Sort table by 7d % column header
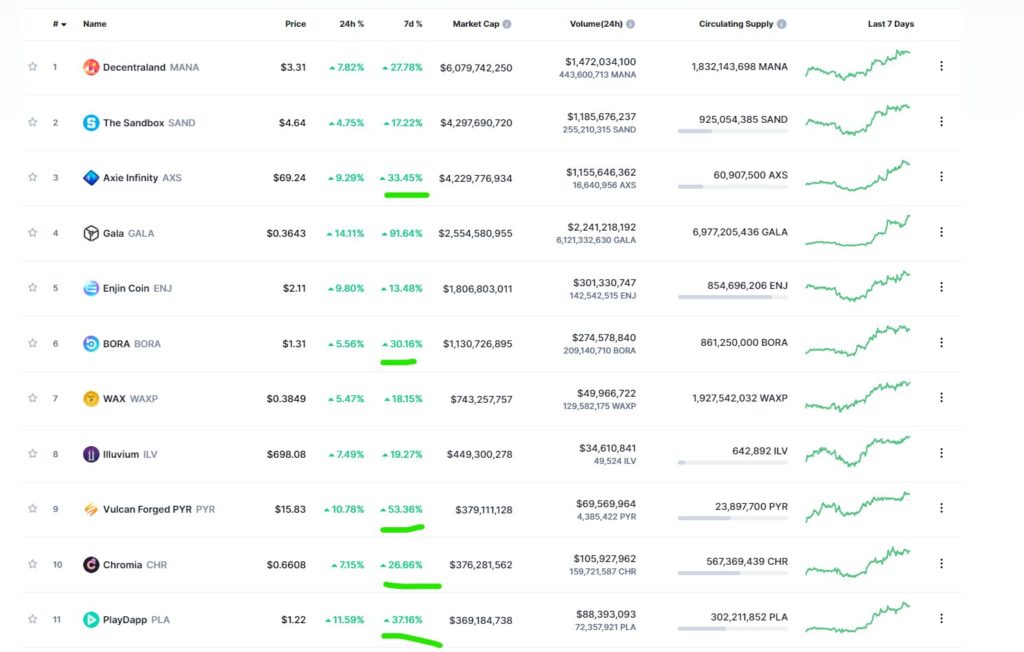Image resolution: width=1024 pixels, height=652 pixels. tap(412, 24)
